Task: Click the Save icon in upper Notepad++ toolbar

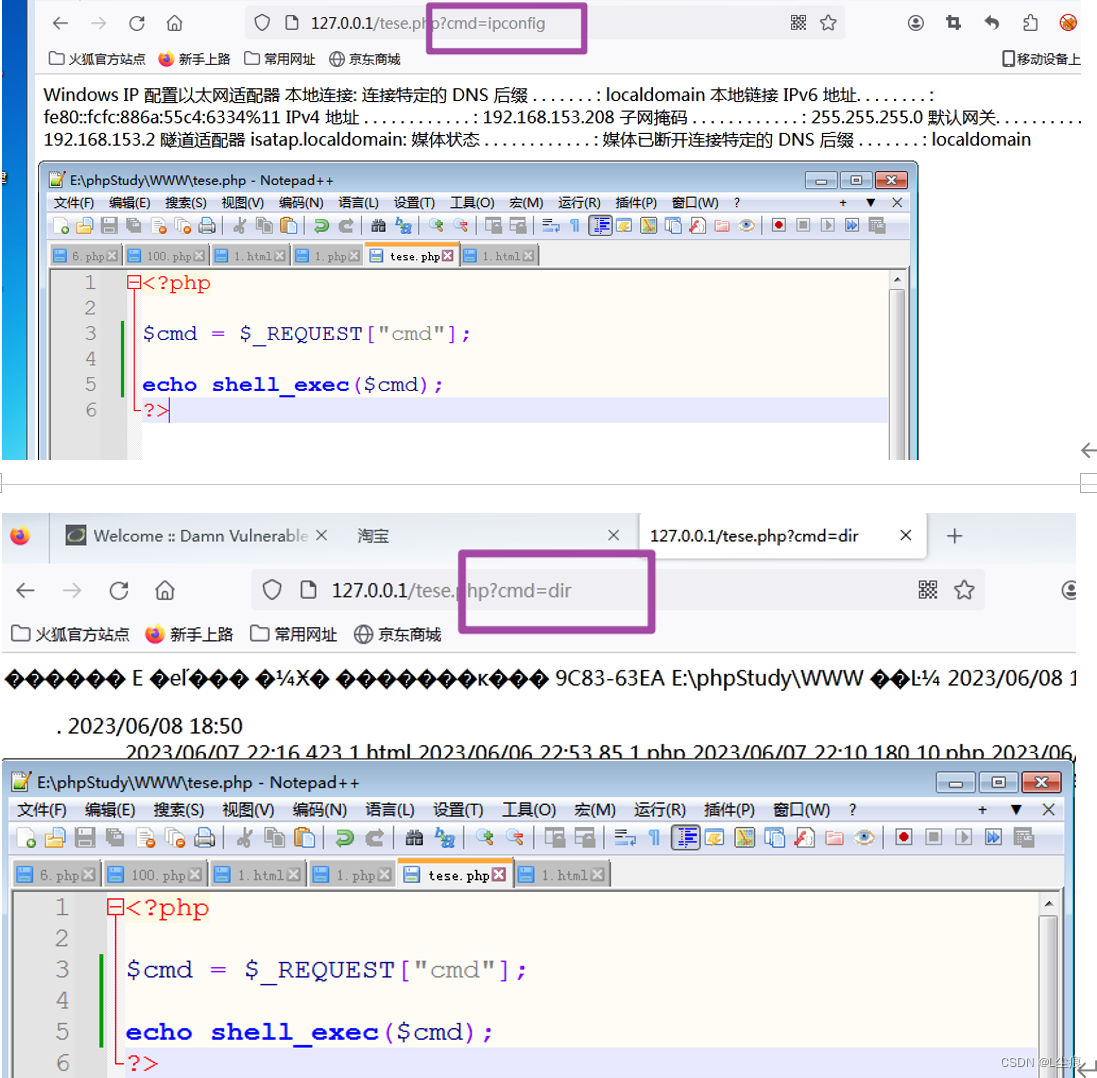Action: [x=109, y=225]
